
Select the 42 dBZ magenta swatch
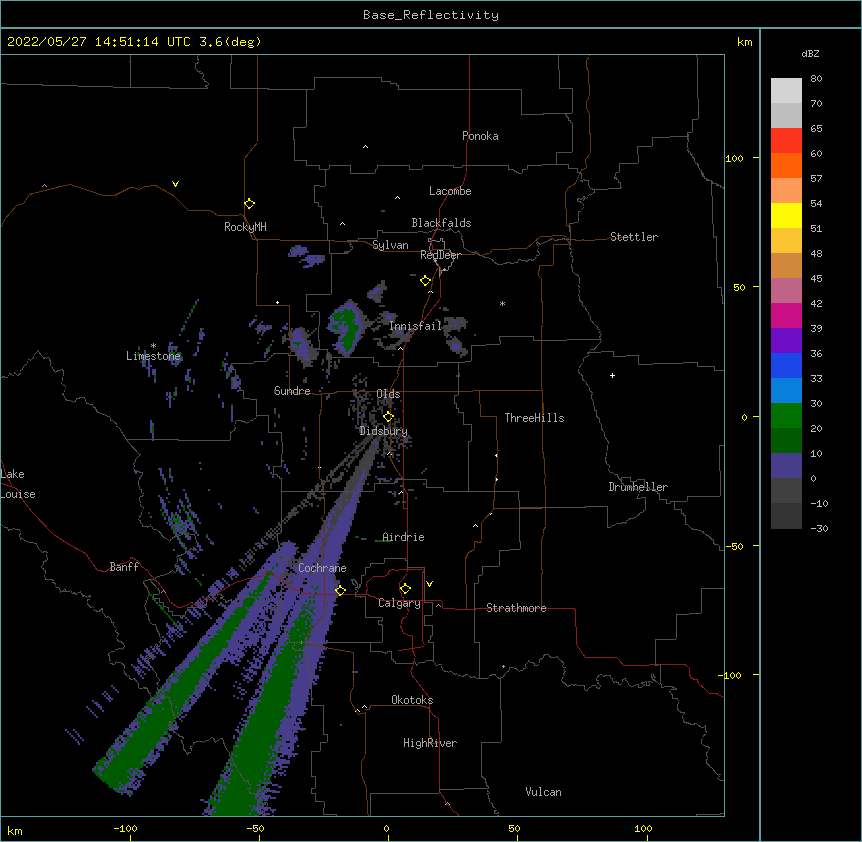point(786,315)
